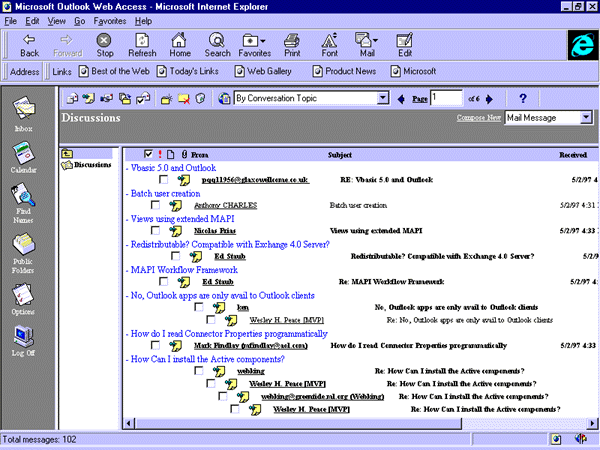Click the browser Home toolbar button
600x450 pixels.
(x=179, y=44)
